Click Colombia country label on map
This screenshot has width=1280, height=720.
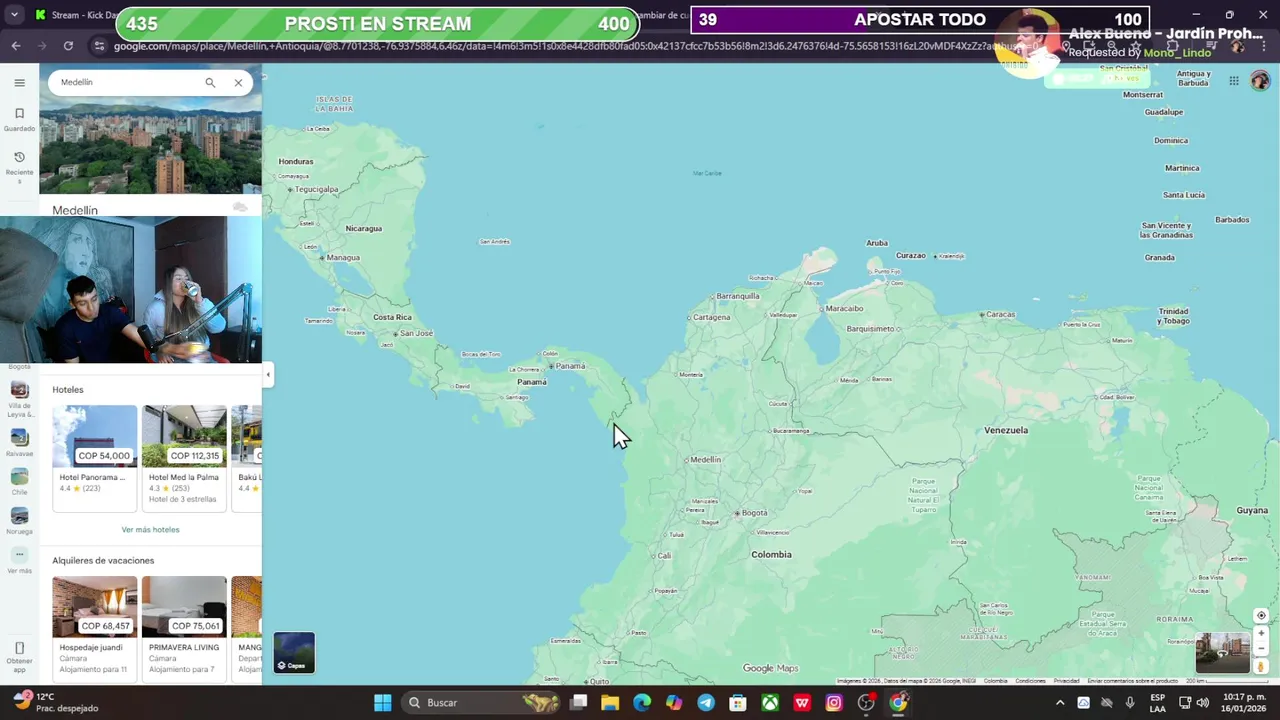tap(771, 554)
